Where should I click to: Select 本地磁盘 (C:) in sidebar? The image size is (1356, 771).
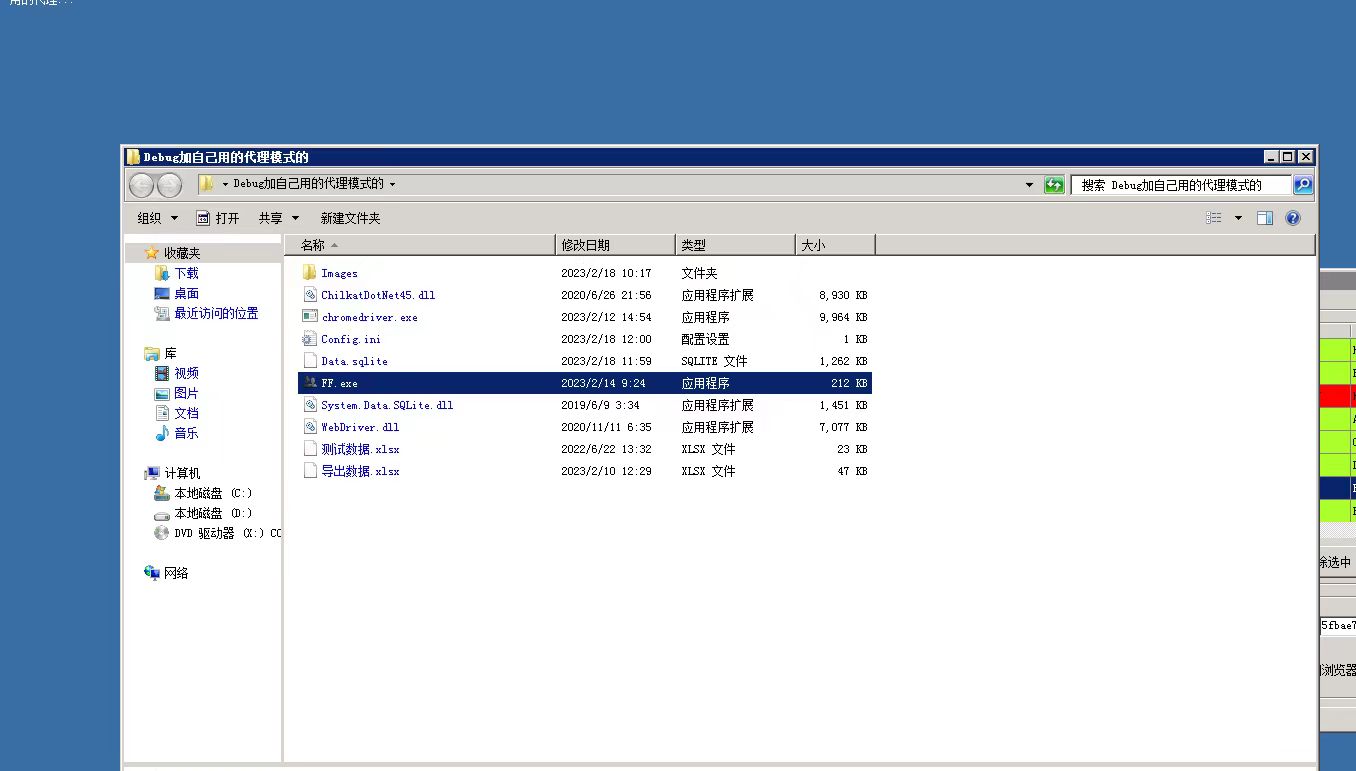pyautogui.click(x=213, y=493)
